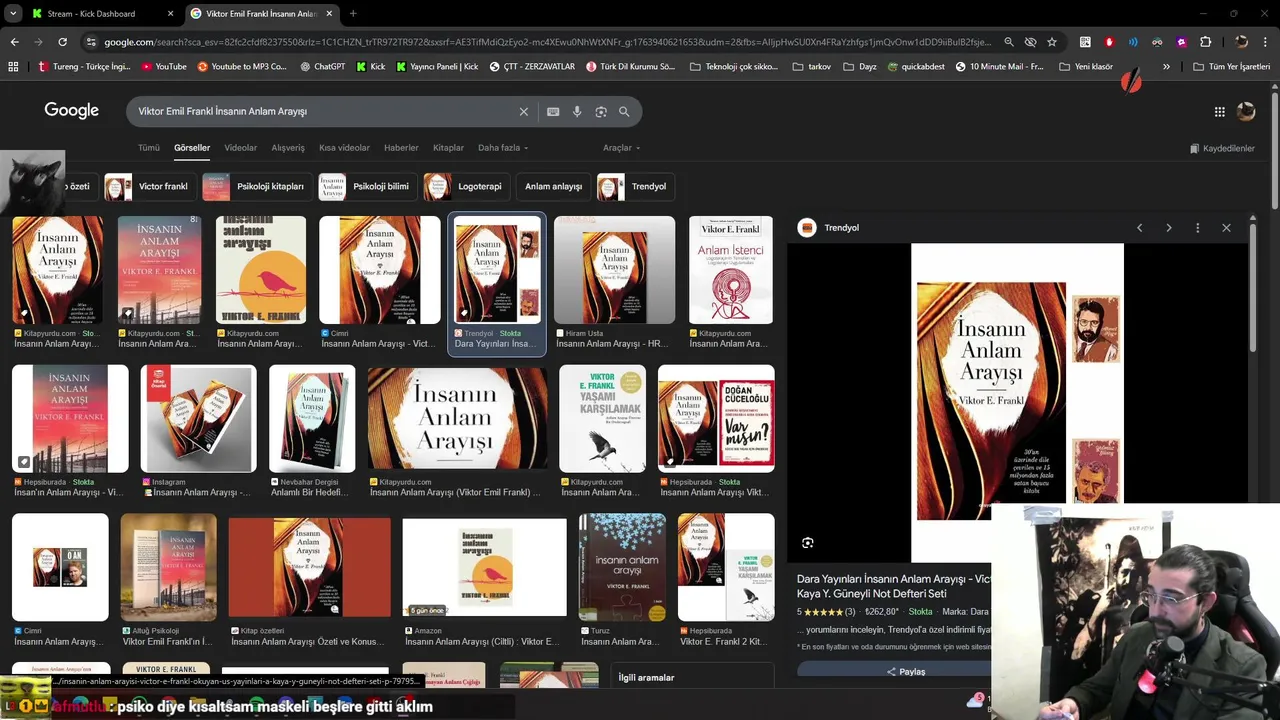This screenshot has width=1280, height=720.
Task: Filter images by Psikoloji bilimi chip
Action: 365,187
